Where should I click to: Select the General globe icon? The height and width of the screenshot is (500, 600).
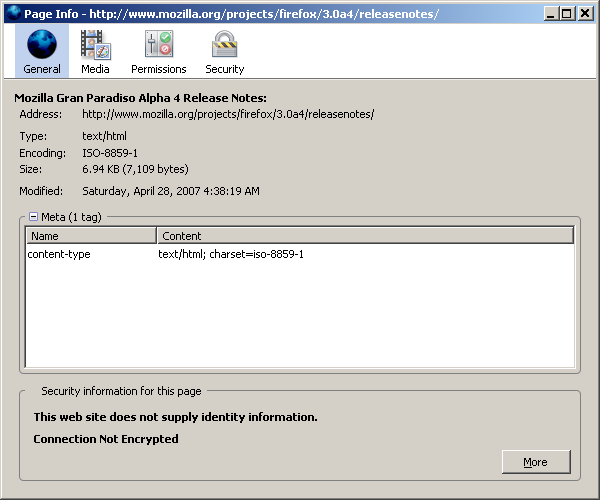point(42,44)
